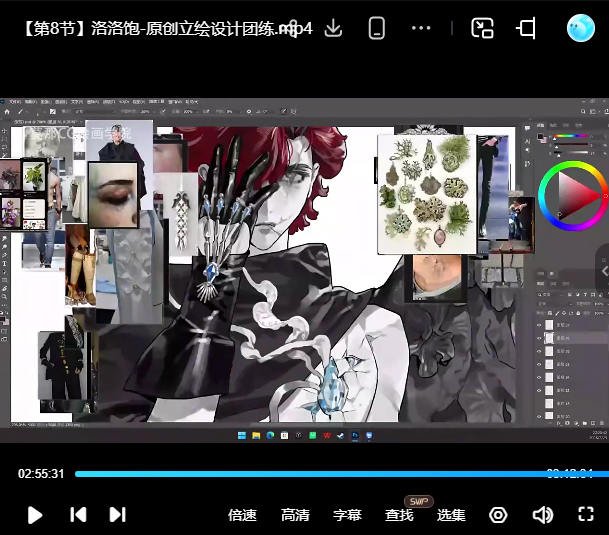
Task: Open the 倍速 playback speed options
Action: (x=242, y=515)
